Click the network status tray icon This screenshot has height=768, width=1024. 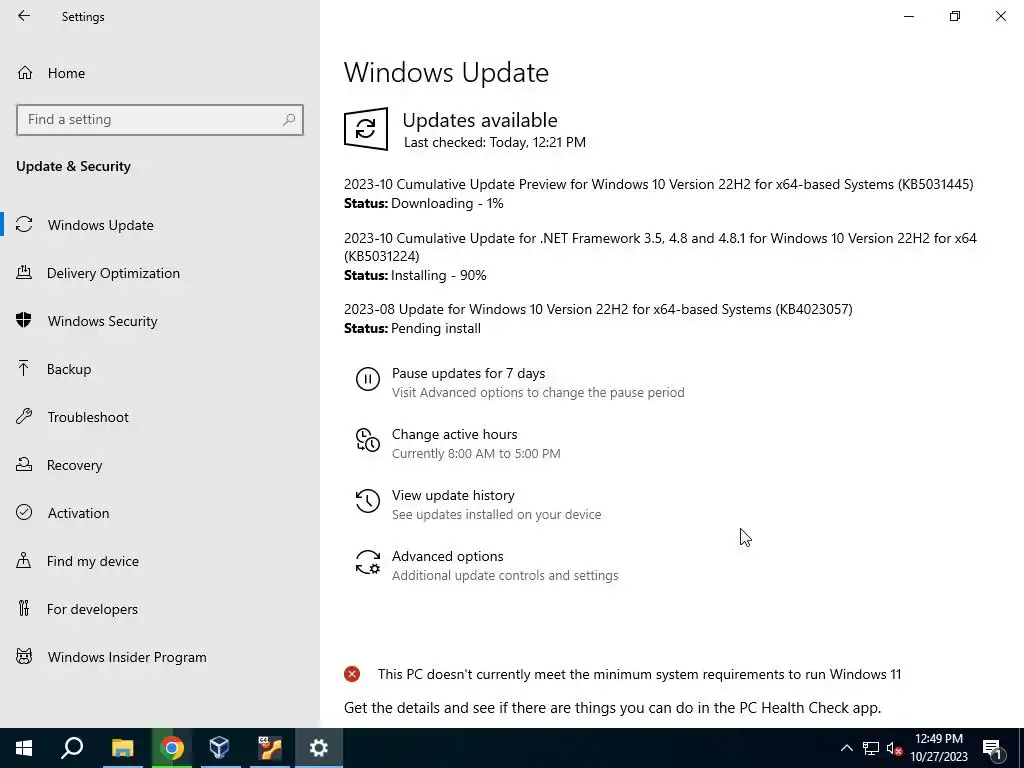[x=871, y=748]
